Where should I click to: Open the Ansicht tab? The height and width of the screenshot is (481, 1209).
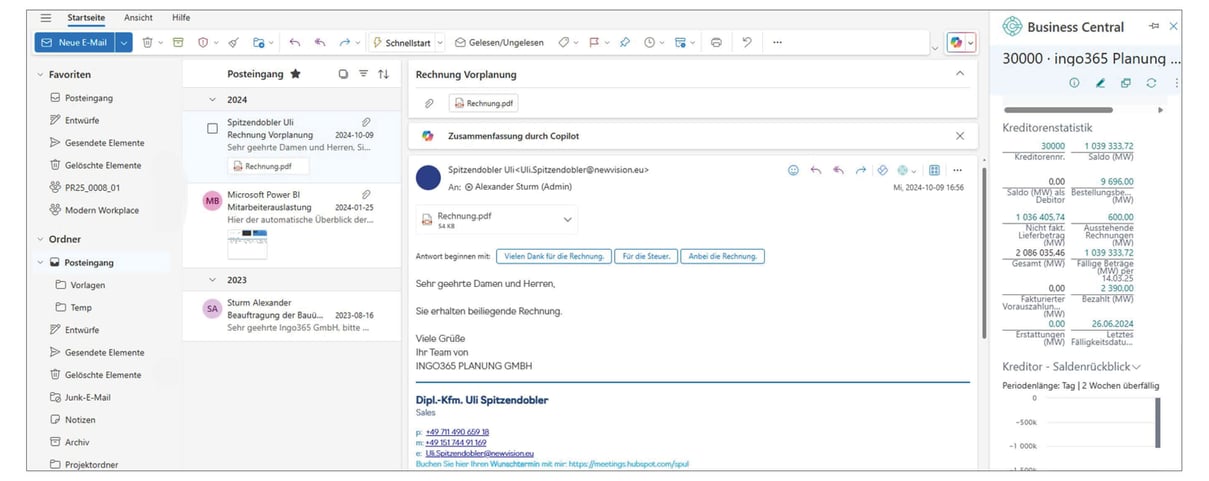138,18
